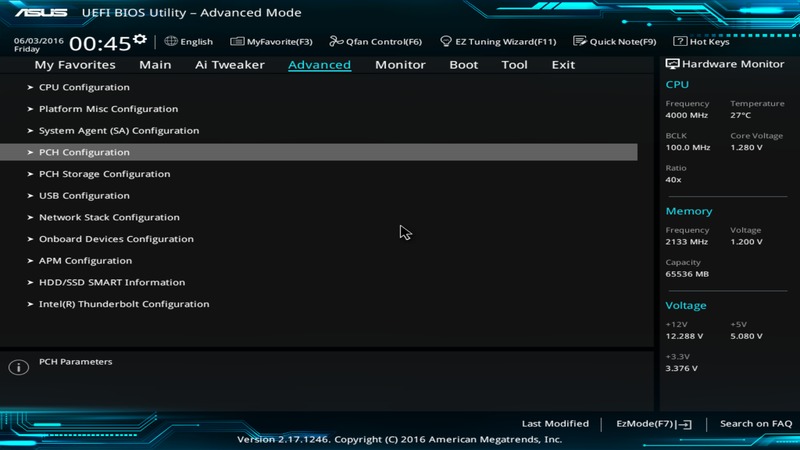Show Hot Keys help icon

[680, 42]
